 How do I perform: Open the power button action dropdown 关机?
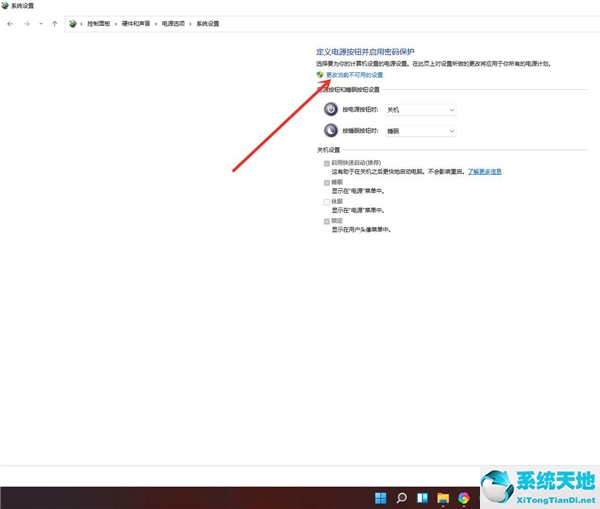[x=421, y=110]
